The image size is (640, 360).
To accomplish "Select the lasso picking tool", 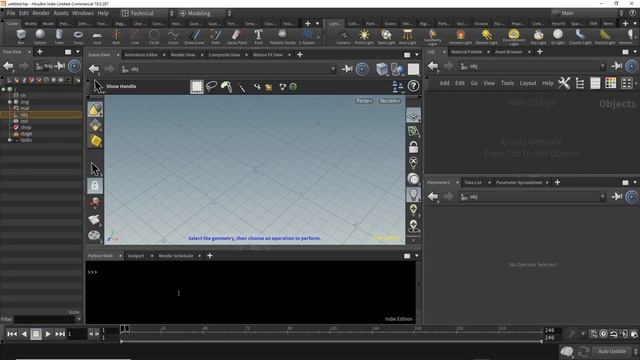I will pyautogui.click(x=211, y=87).
